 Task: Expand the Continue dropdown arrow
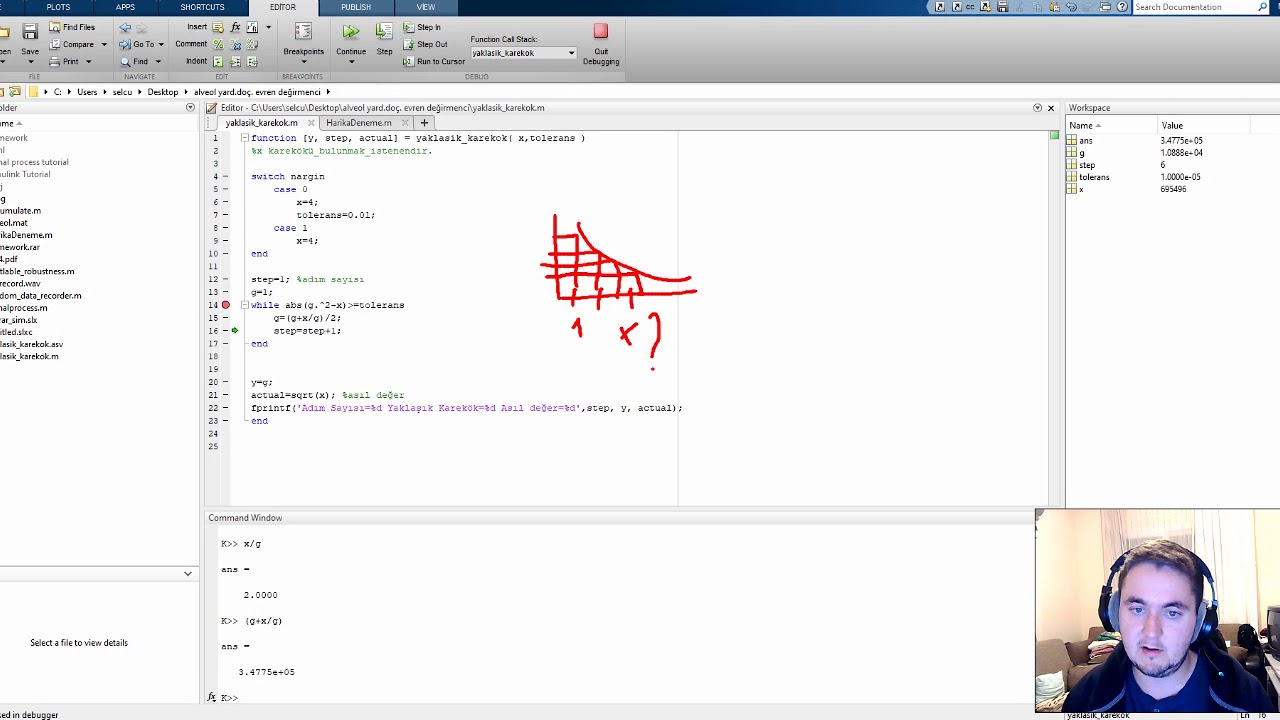click(x=351, y=62)
